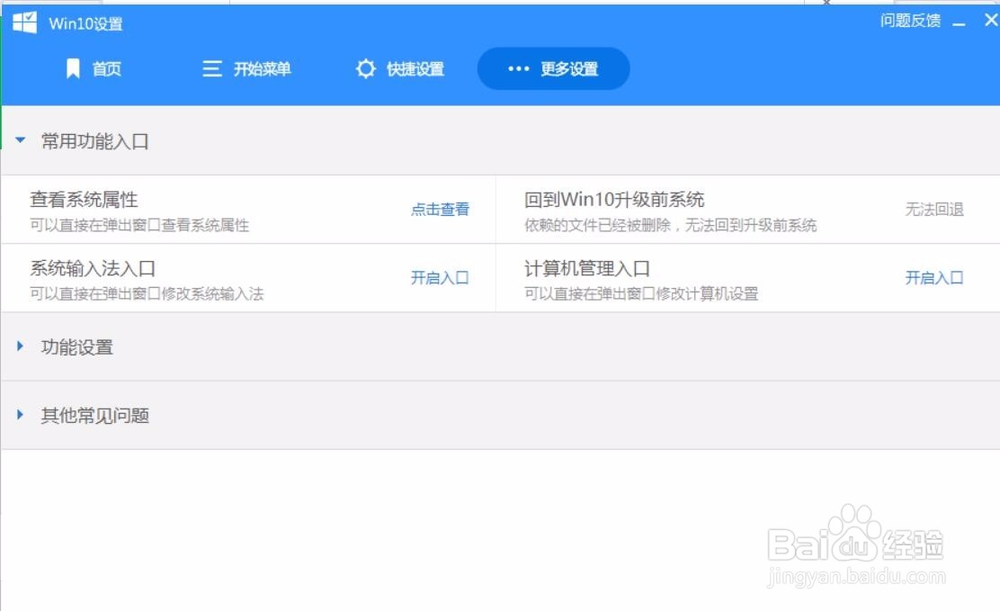Click description 依赖的文件已经被删除，无法回到升级前系统
1000x611 pixels.
click(x=670, y=225)
